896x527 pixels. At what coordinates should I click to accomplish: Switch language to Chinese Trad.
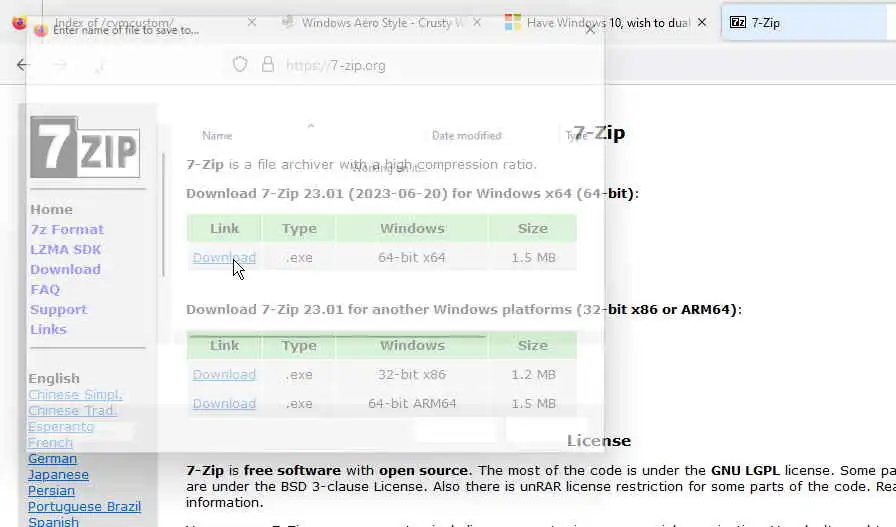(73, 411)
